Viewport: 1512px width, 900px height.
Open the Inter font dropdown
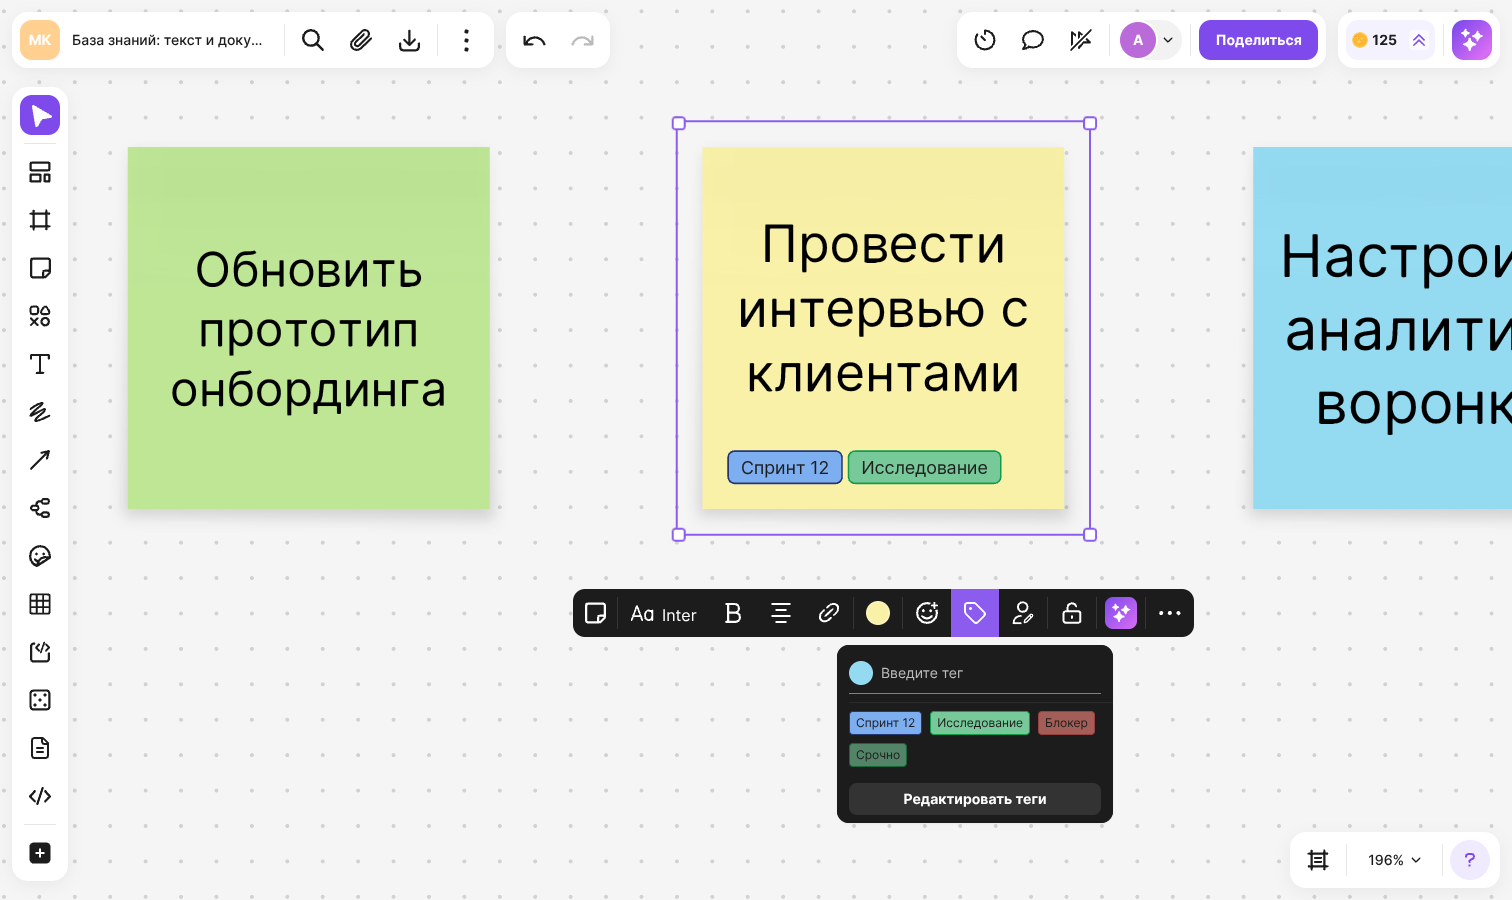[x=664, y=614]
